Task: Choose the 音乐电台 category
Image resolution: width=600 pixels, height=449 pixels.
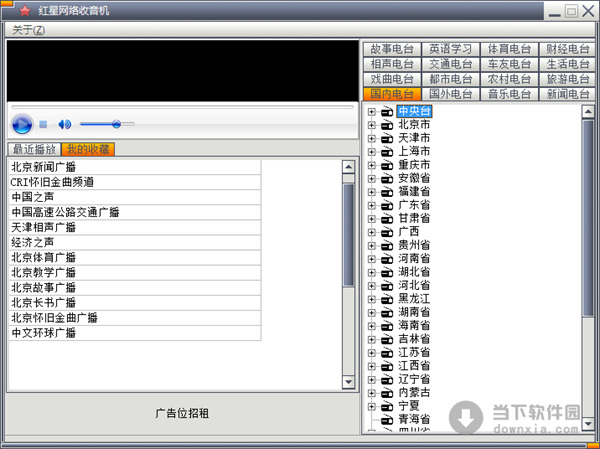Action: [x=509, y=94]
